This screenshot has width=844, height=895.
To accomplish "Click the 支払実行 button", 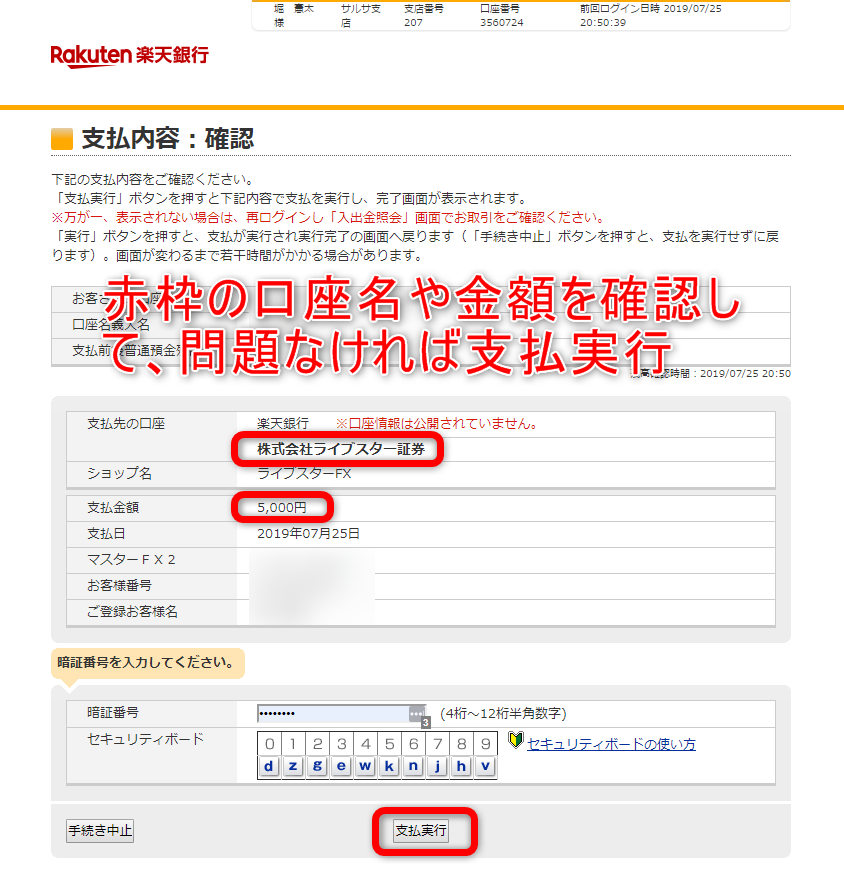I will pos(421,831).
